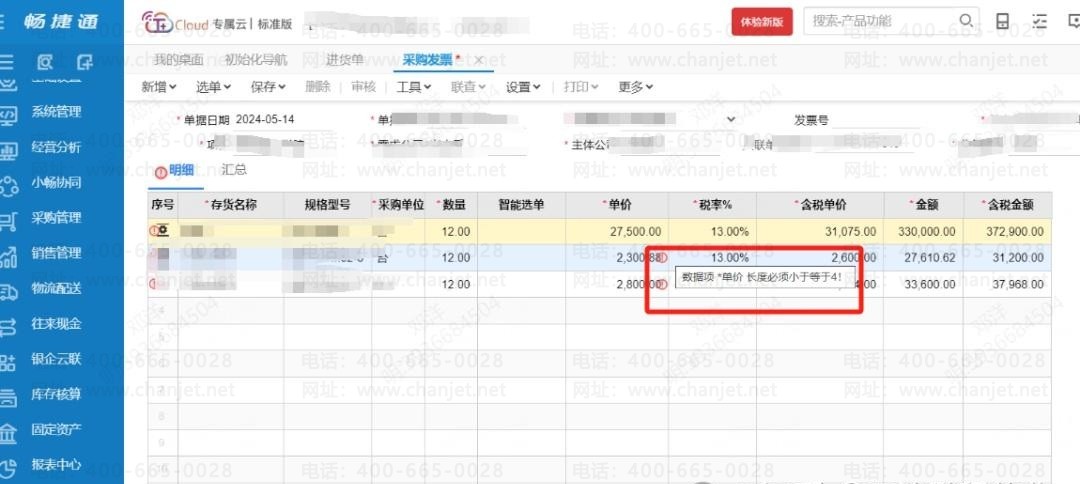Open 采购管理 in the sidebar
This screenshot has width=1081, height=484.
click(x=56, y=218)
